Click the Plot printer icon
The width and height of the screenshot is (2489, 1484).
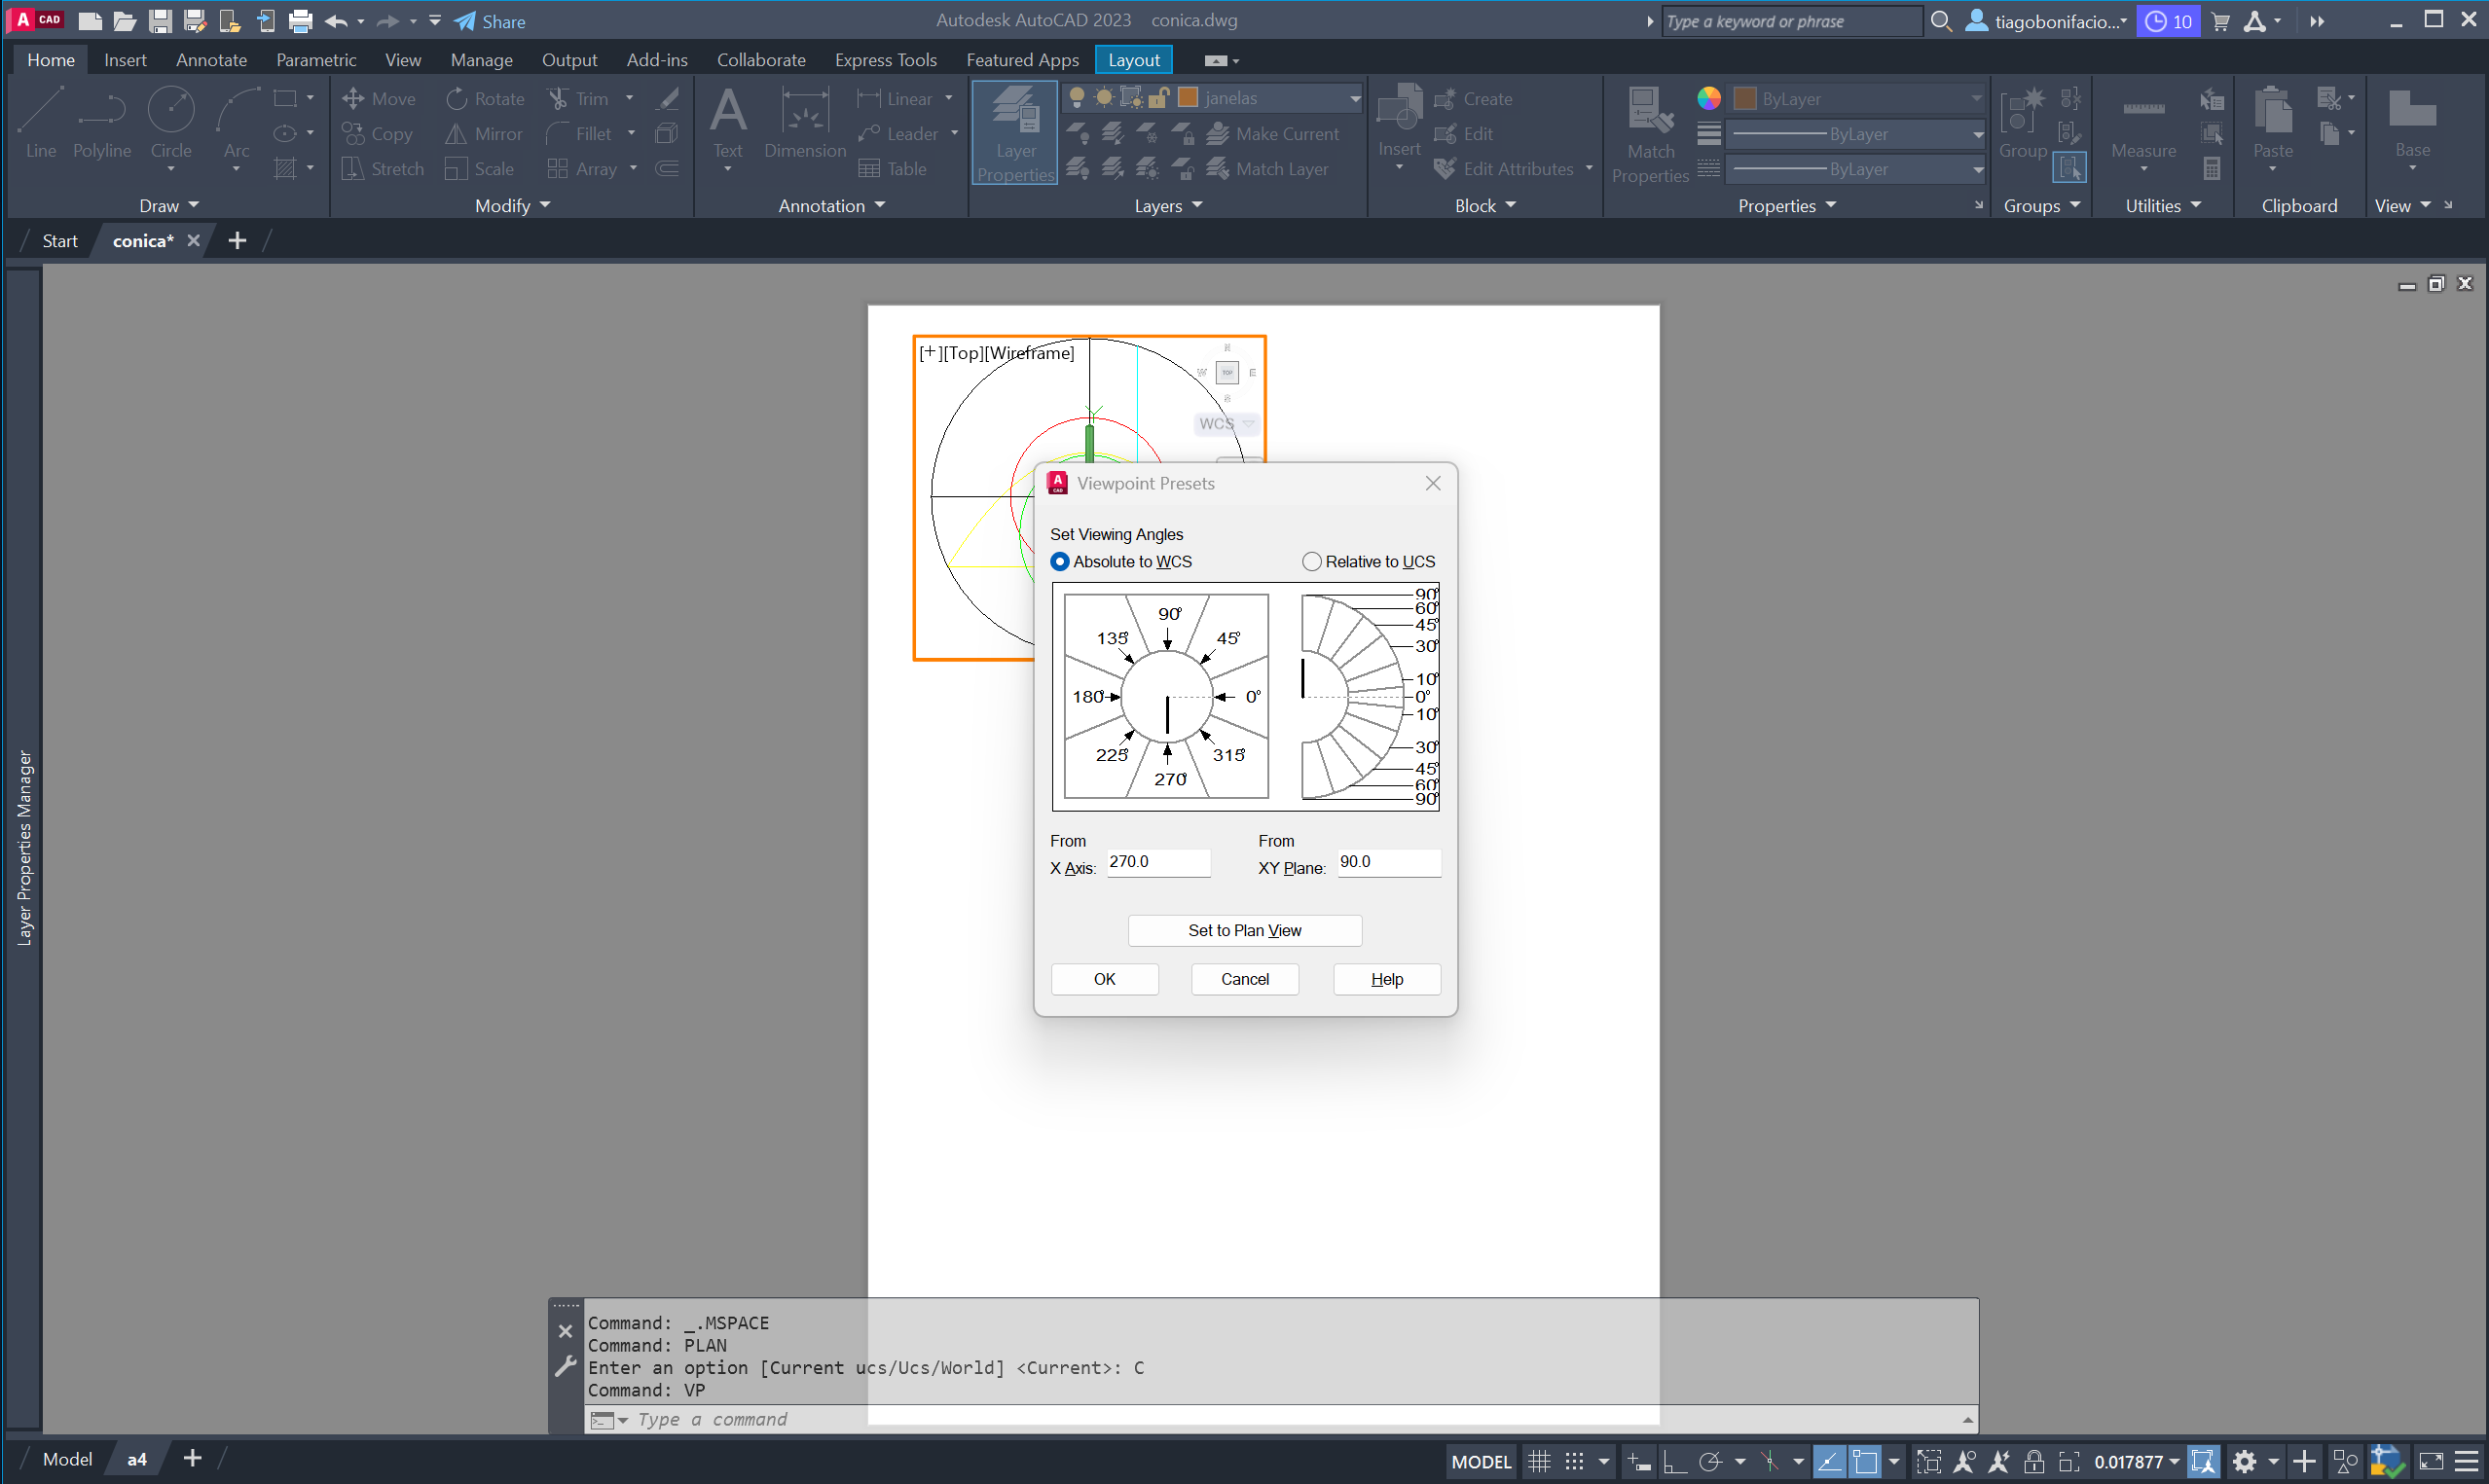pyautogui.click(x=300, y=21)
